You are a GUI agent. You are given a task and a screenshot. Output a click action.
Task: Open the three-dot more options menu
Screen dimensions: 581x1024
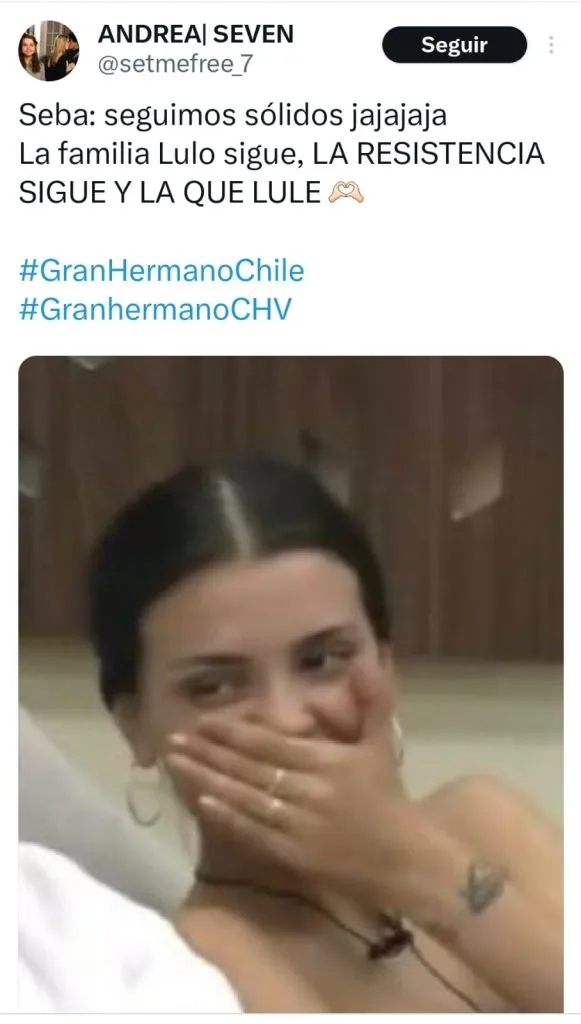552,44
